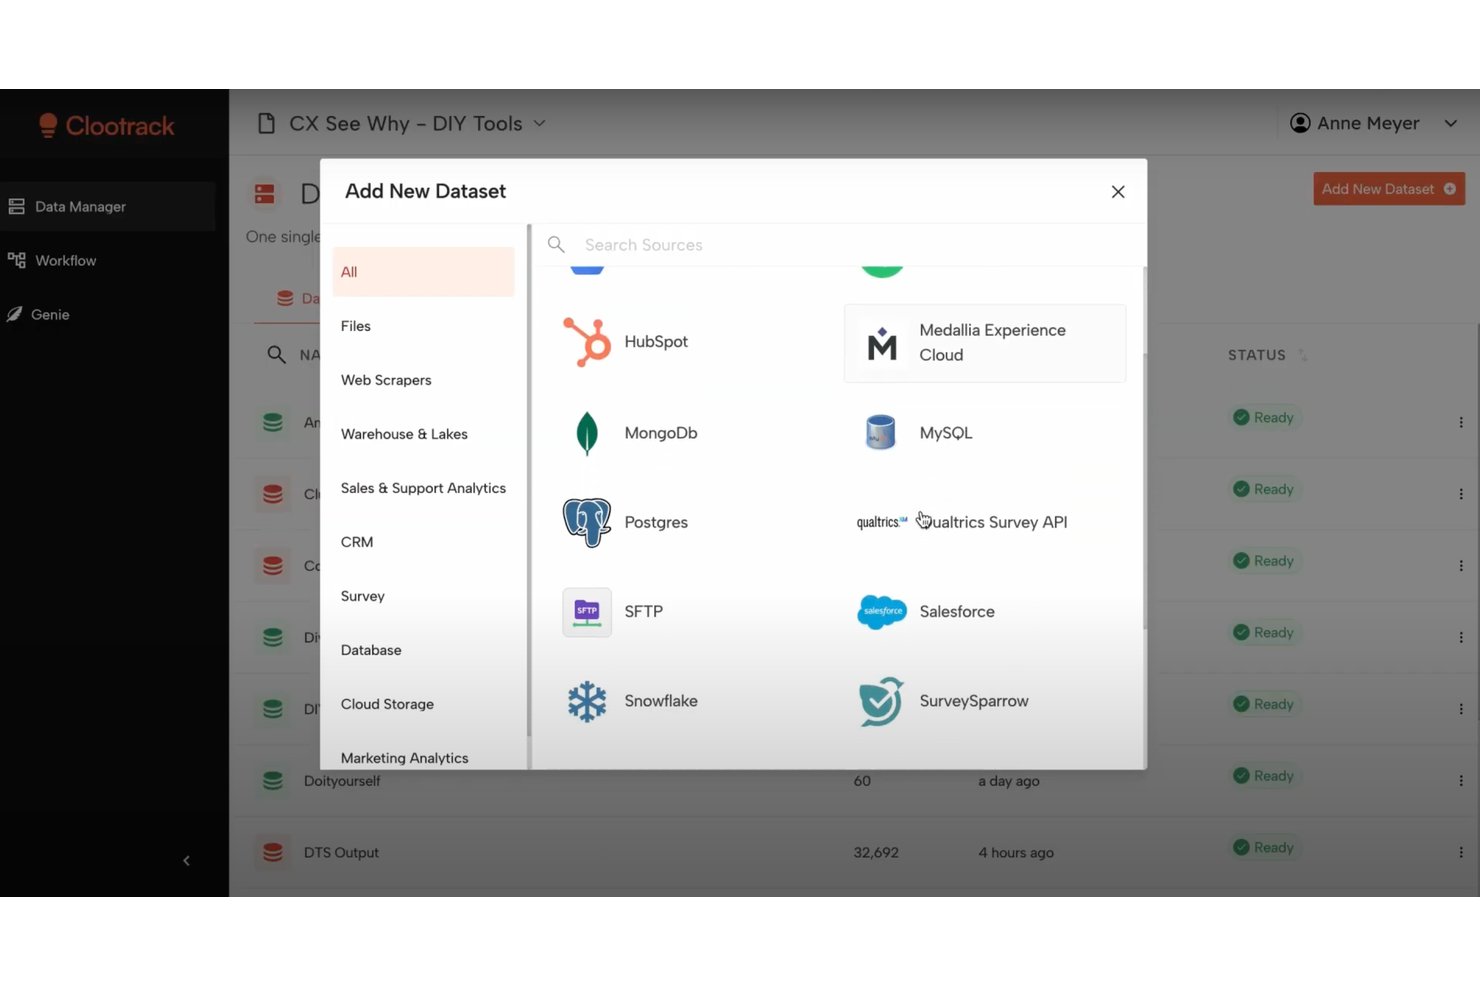Open the three-dot menu for DTS Output
The image size is (1480, 987).
click(1461, 853)
